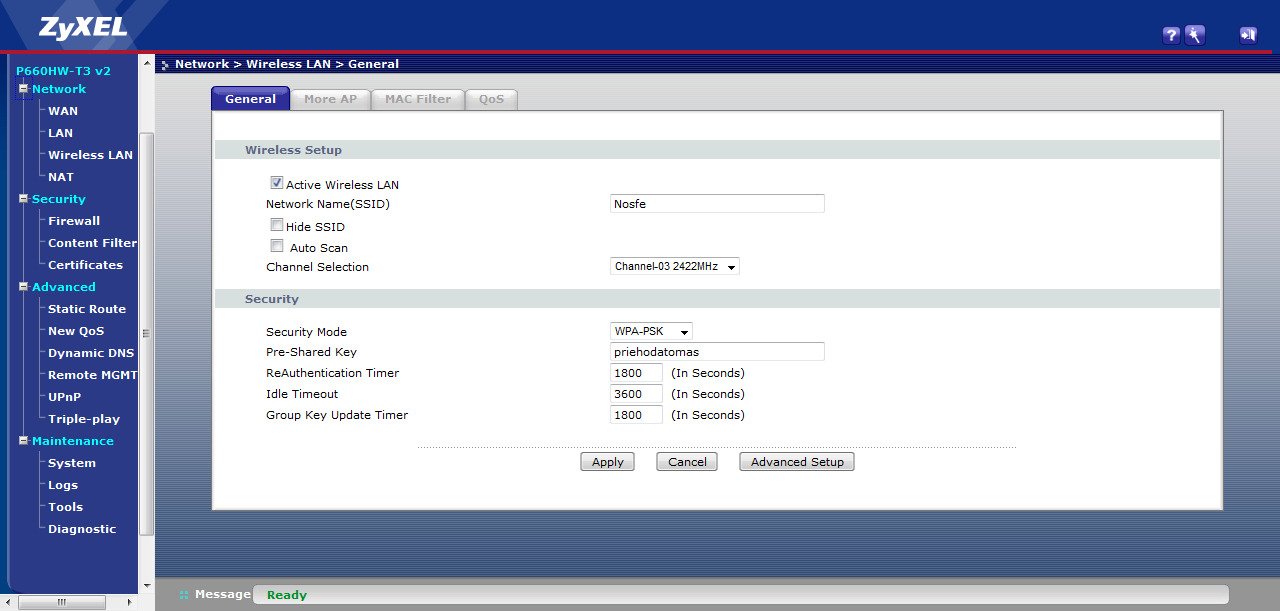Open Dynamic DNS in sidebar
Screen dimensions: 1280x611
[91, 353]
